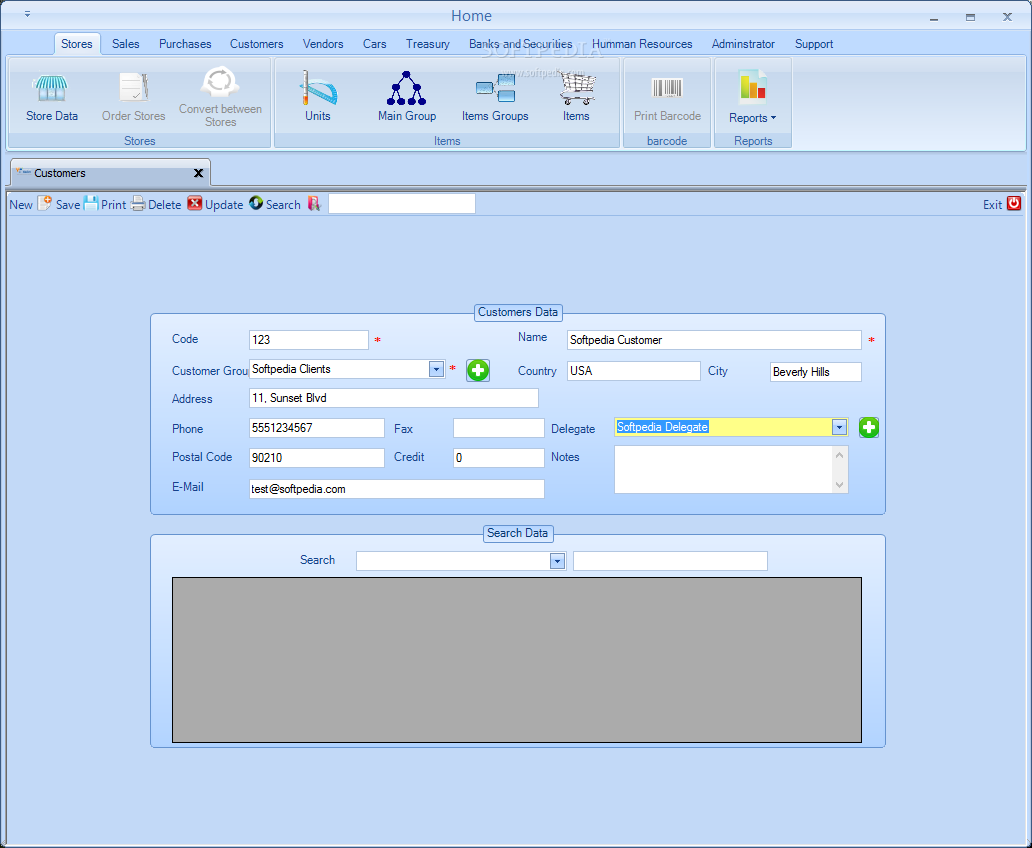Add a new customer group with plus icon
Image resolution: width=1032 pixels, height=848 pixels.
(478, 370)
